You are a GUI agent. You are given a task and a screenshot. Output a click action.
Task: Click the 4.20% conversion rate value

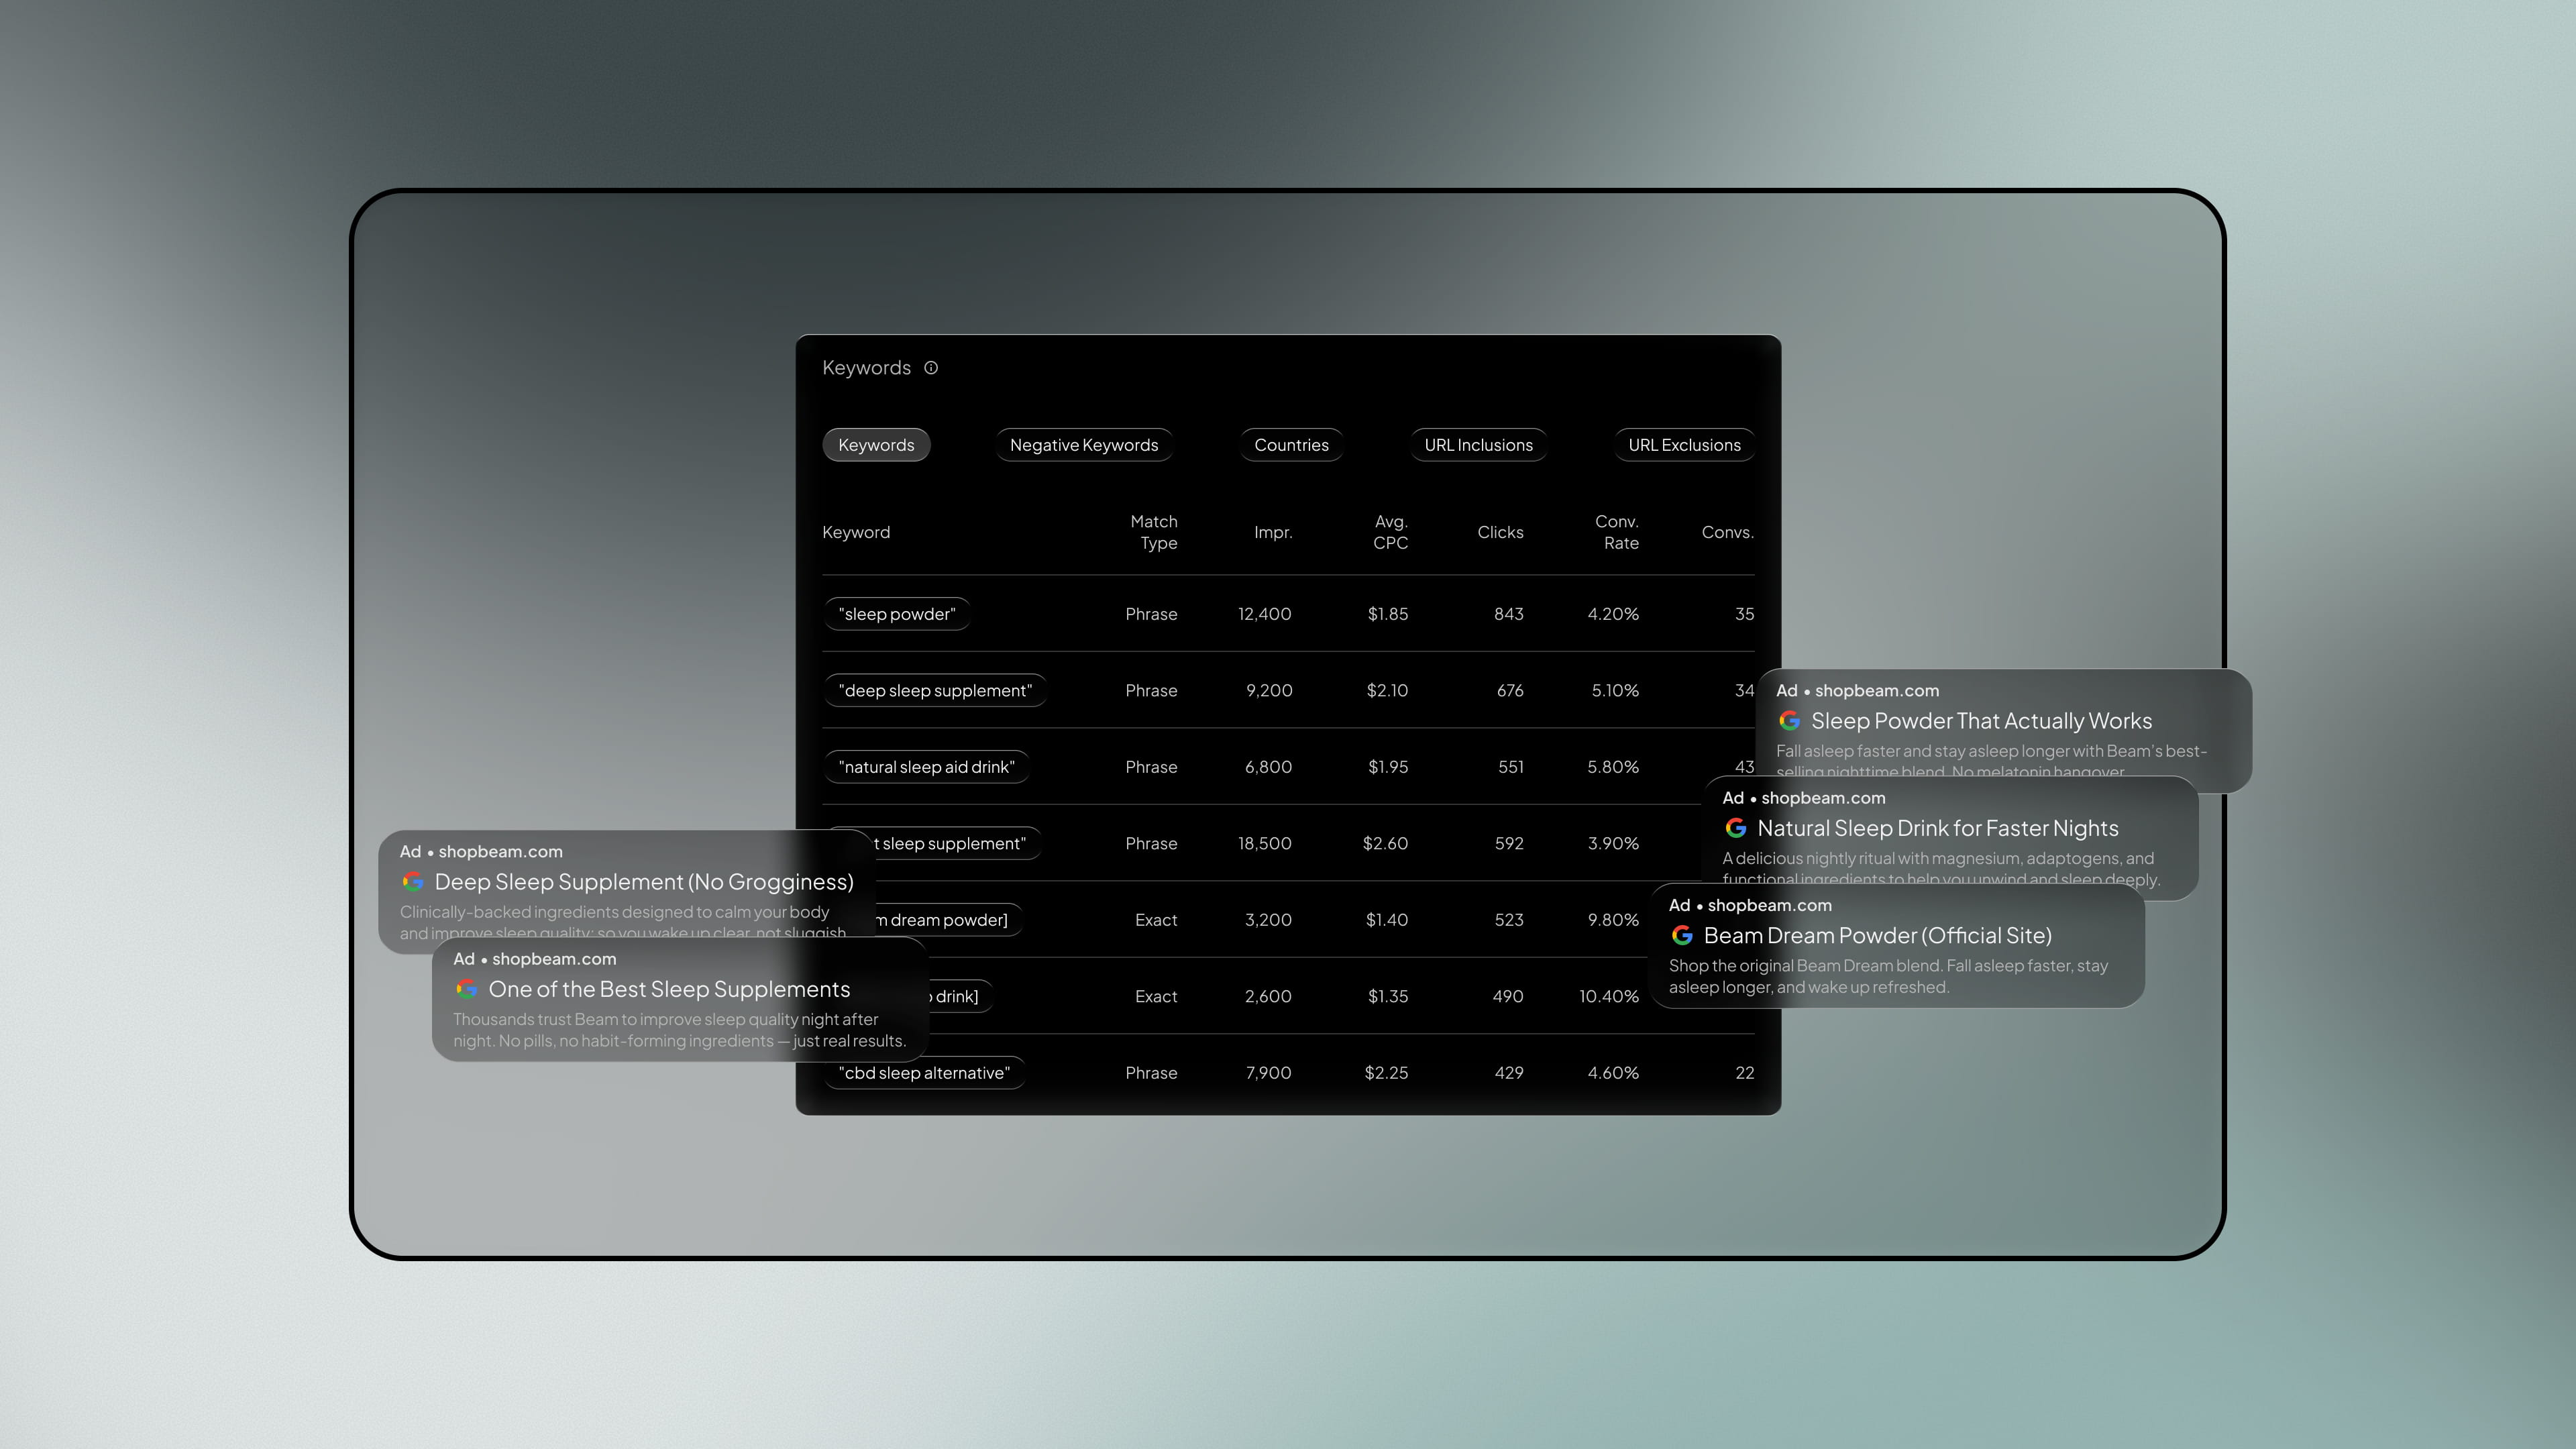[x=1613, y=614]
